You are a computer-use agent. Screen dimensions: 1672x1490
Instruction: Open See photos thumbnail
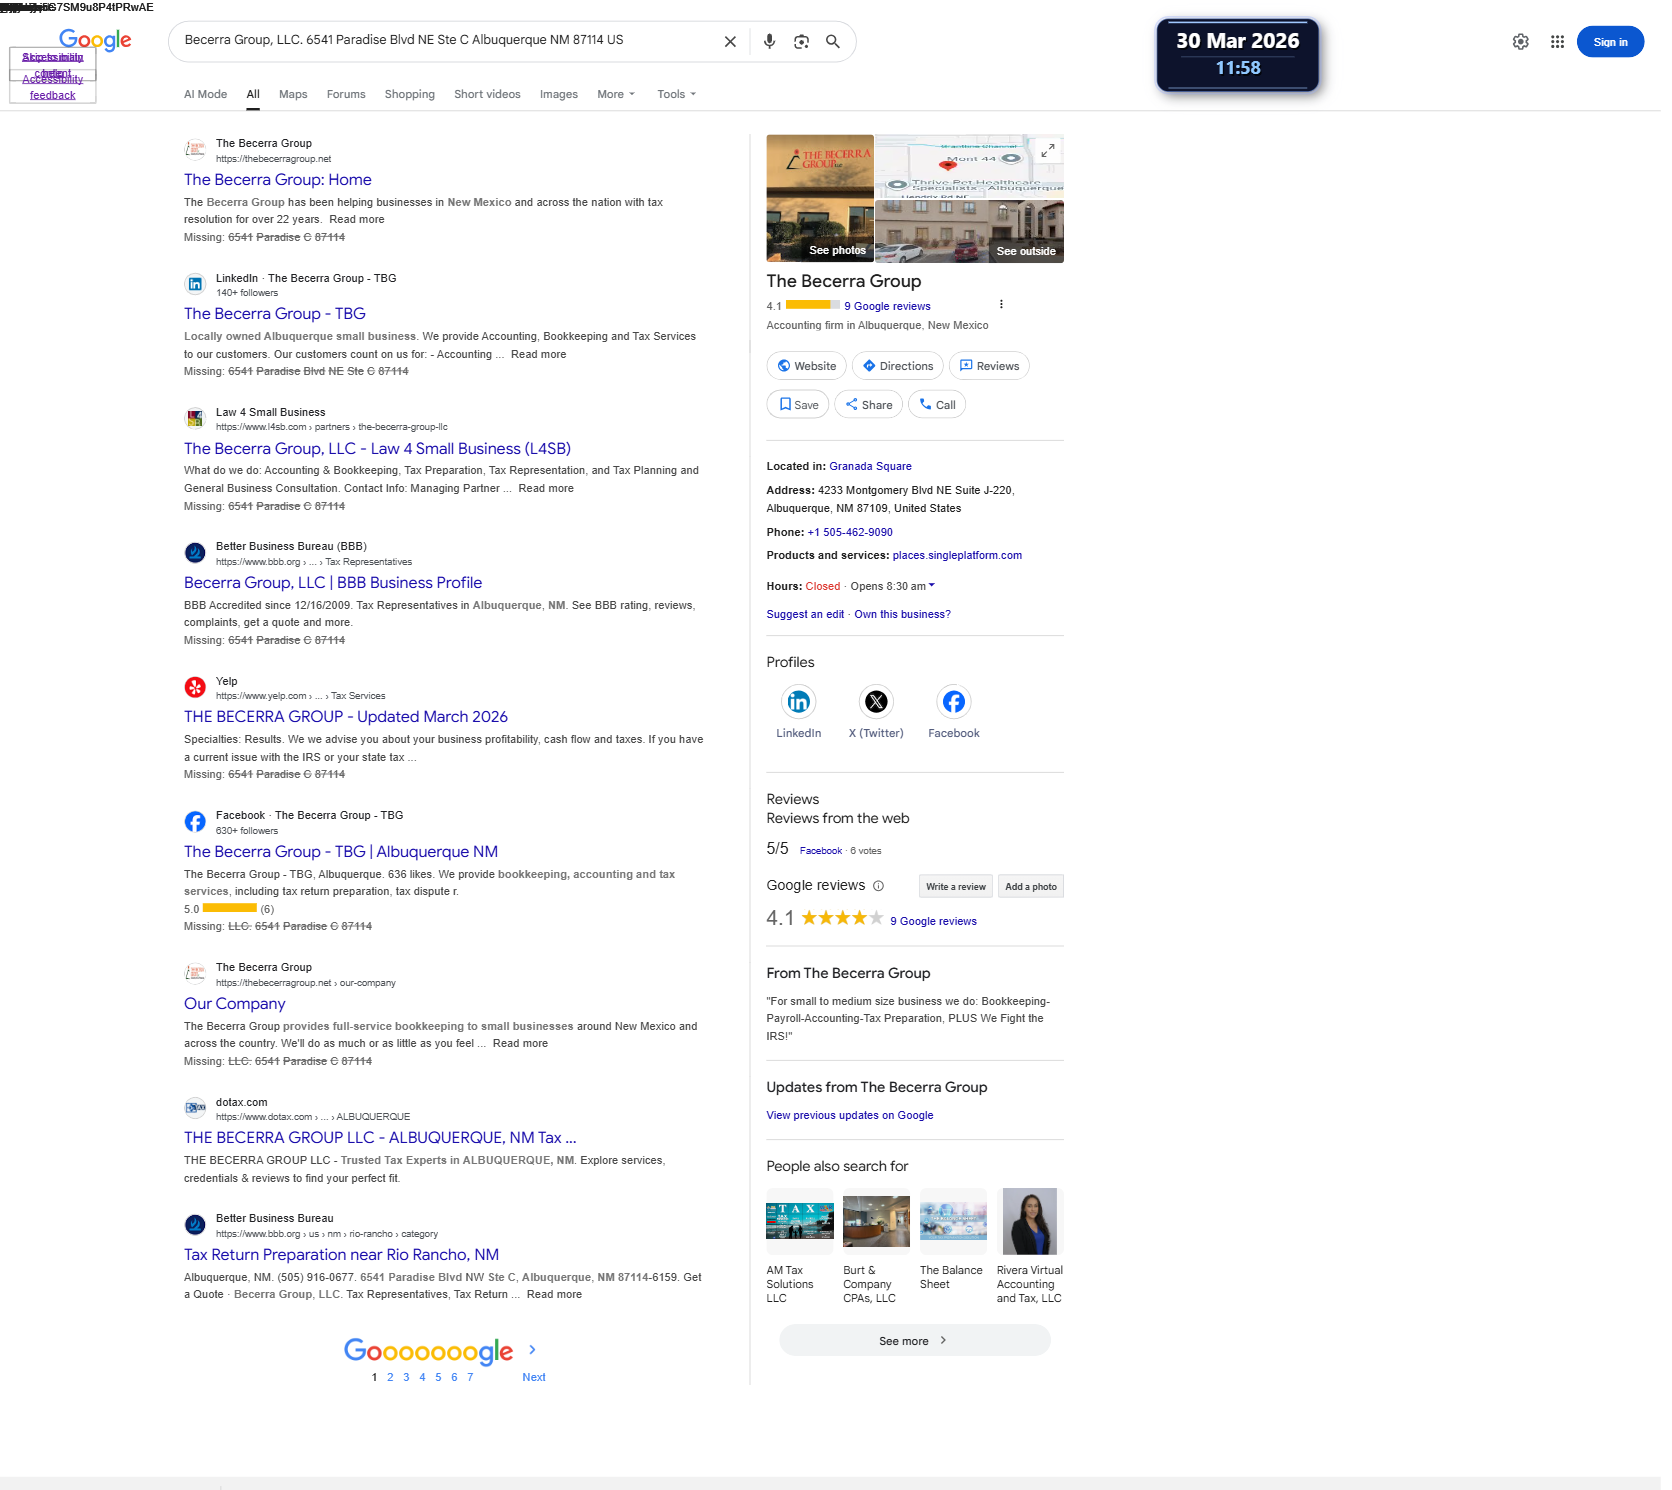click(x=820, y=198)
